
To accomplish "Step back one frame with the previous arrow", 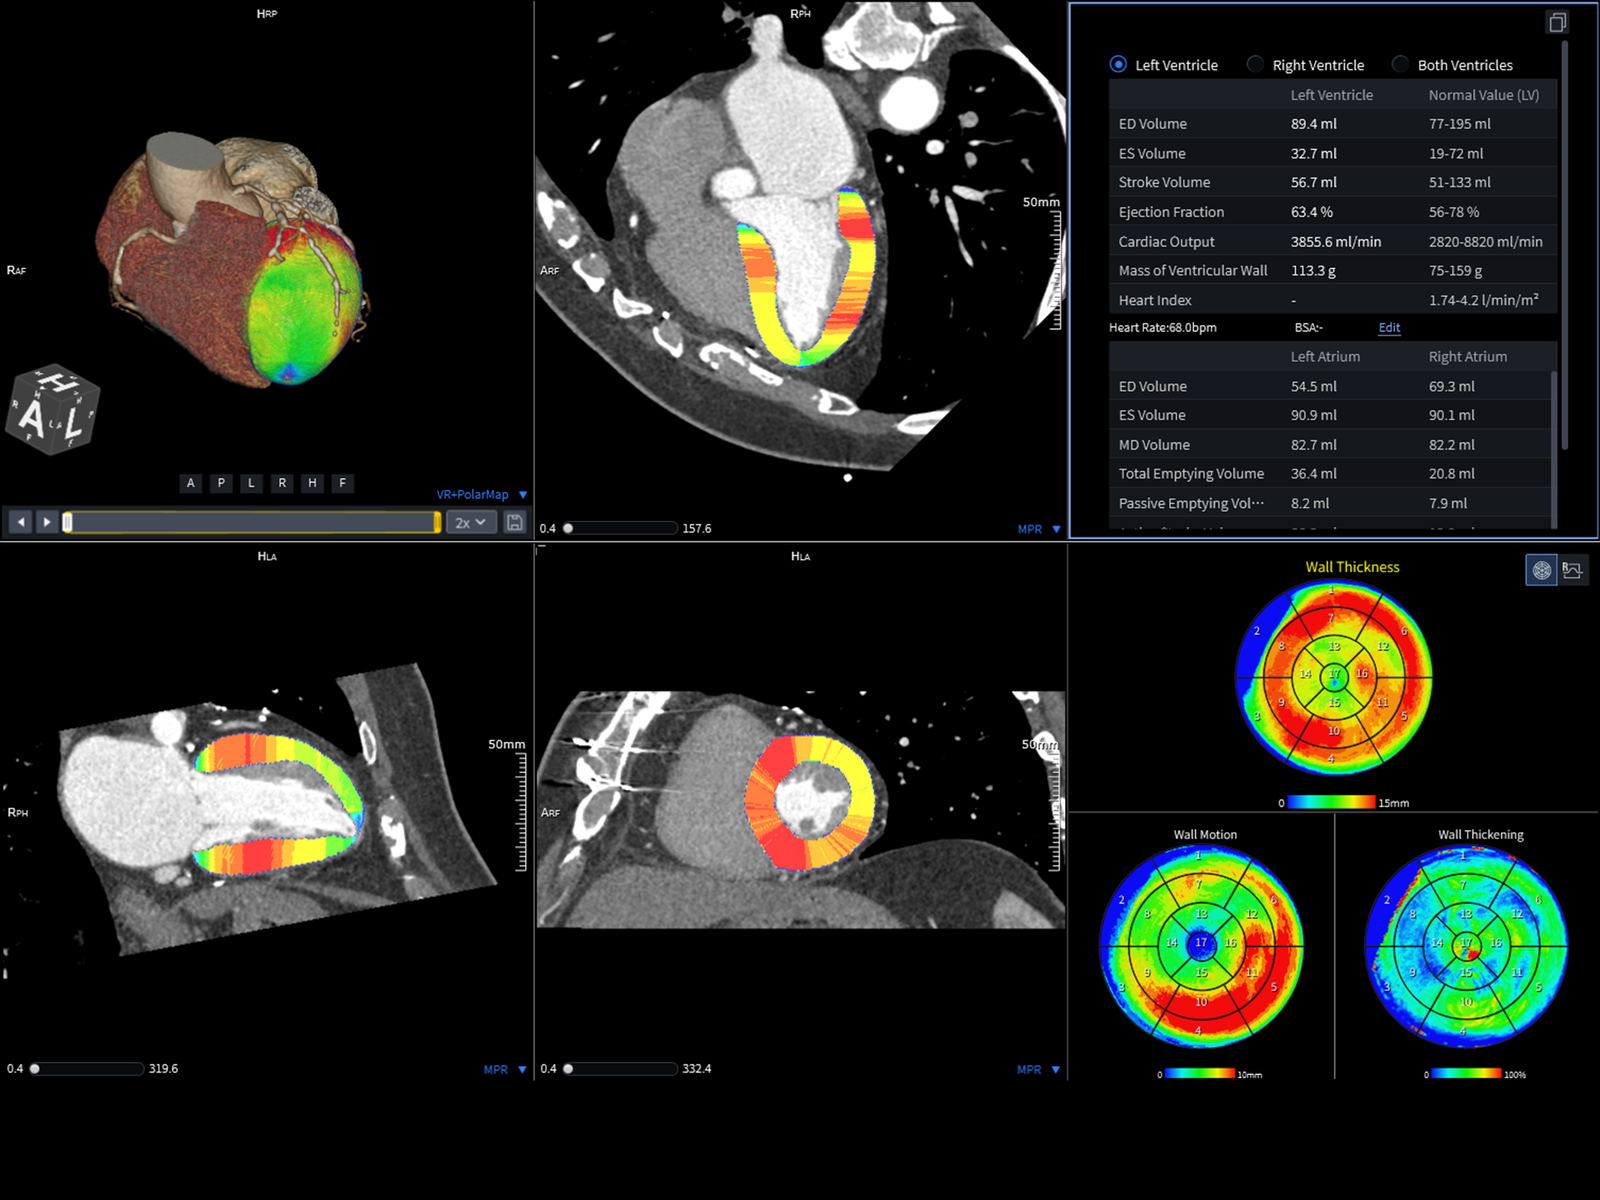I will tap(20, 522).
